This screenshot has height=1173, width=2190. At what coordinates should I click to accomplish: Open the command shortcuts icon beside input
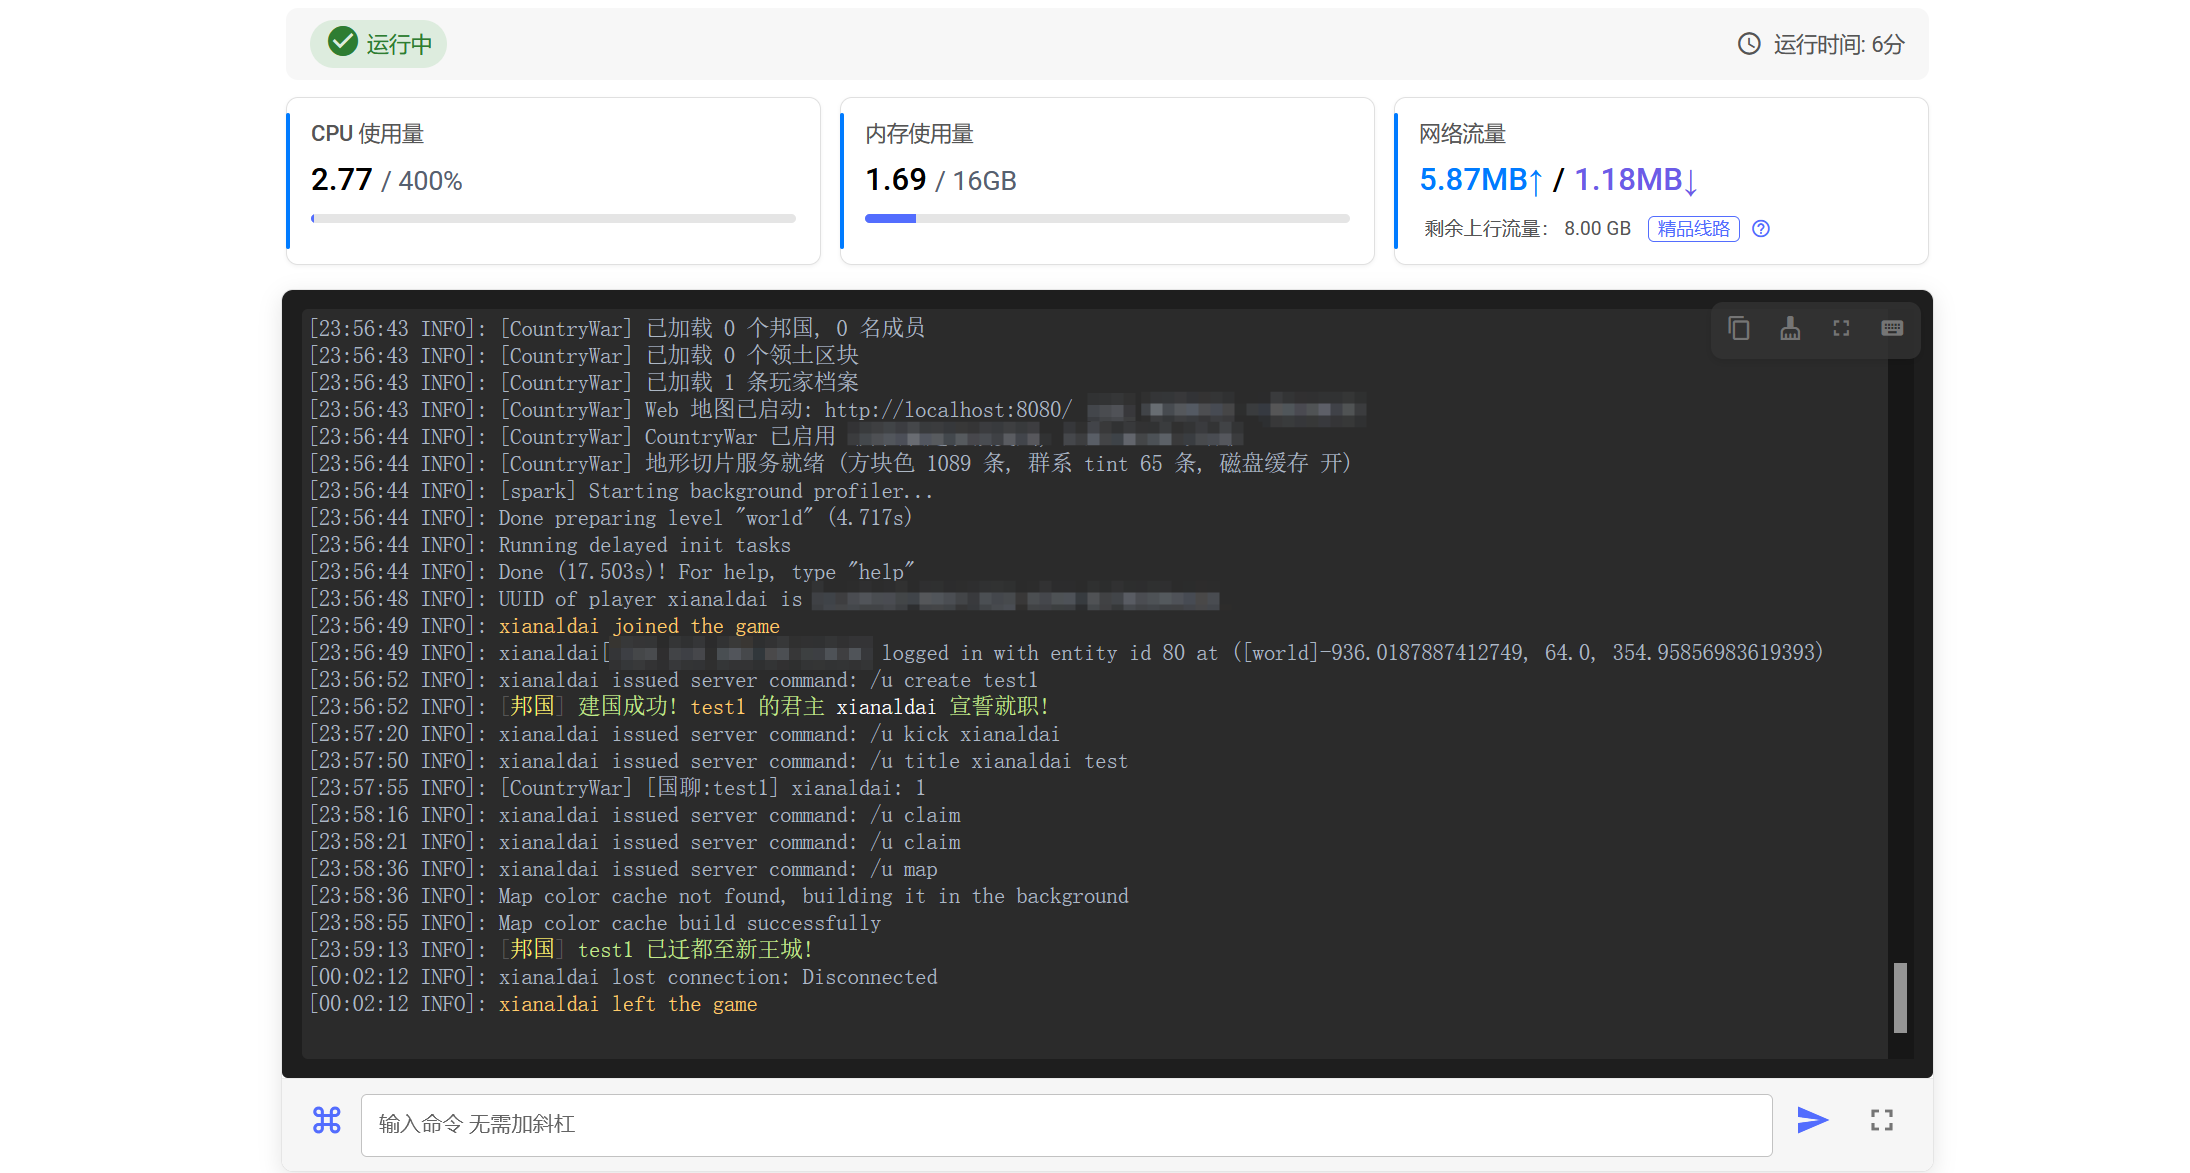pyautogui.click(x=327, y=1120)
